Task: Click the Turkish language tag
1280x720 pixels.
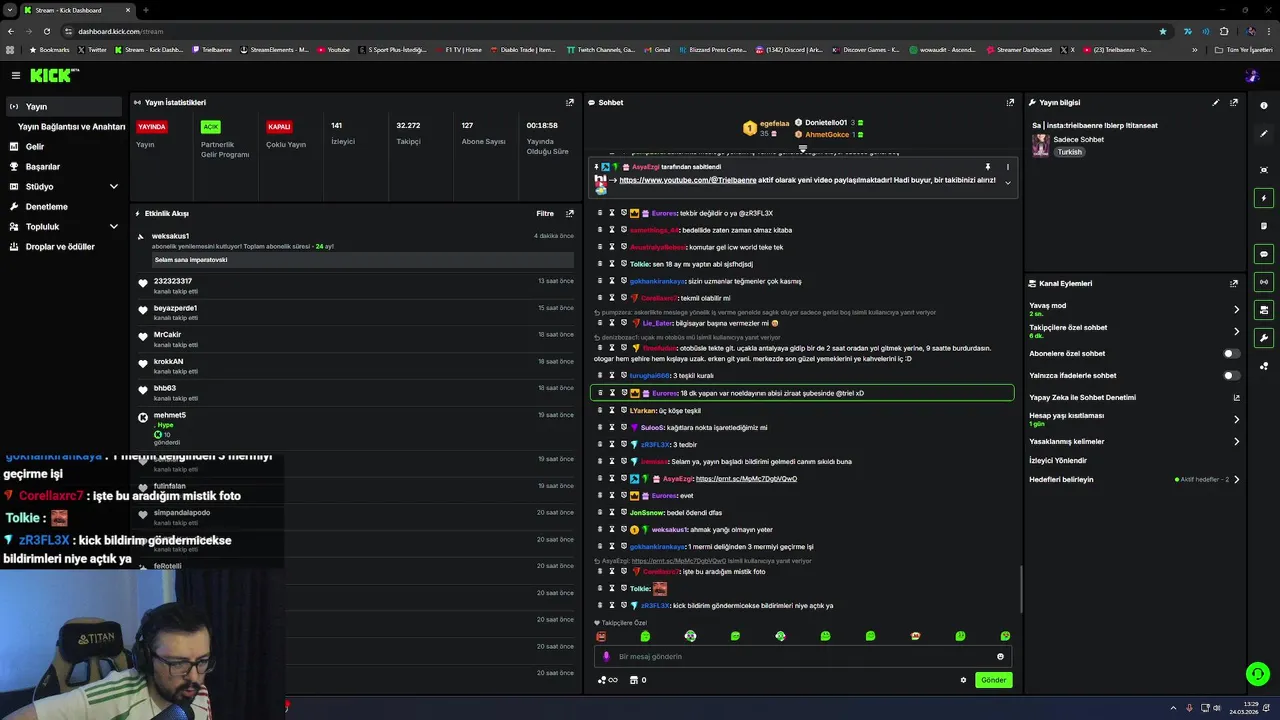Action: click(1070, 152)
